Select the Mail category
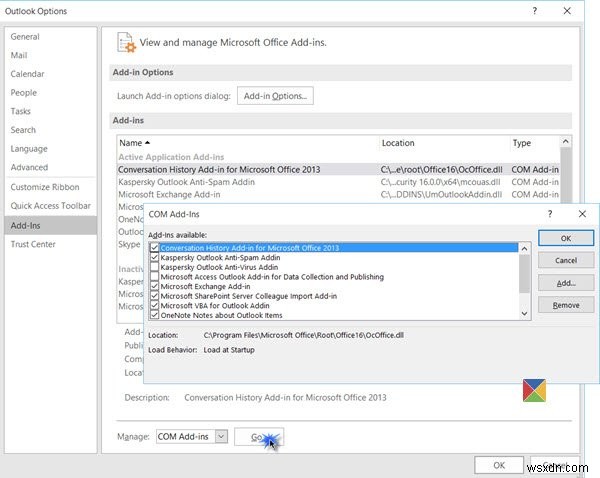600x478 pixels. coord(19,55)
